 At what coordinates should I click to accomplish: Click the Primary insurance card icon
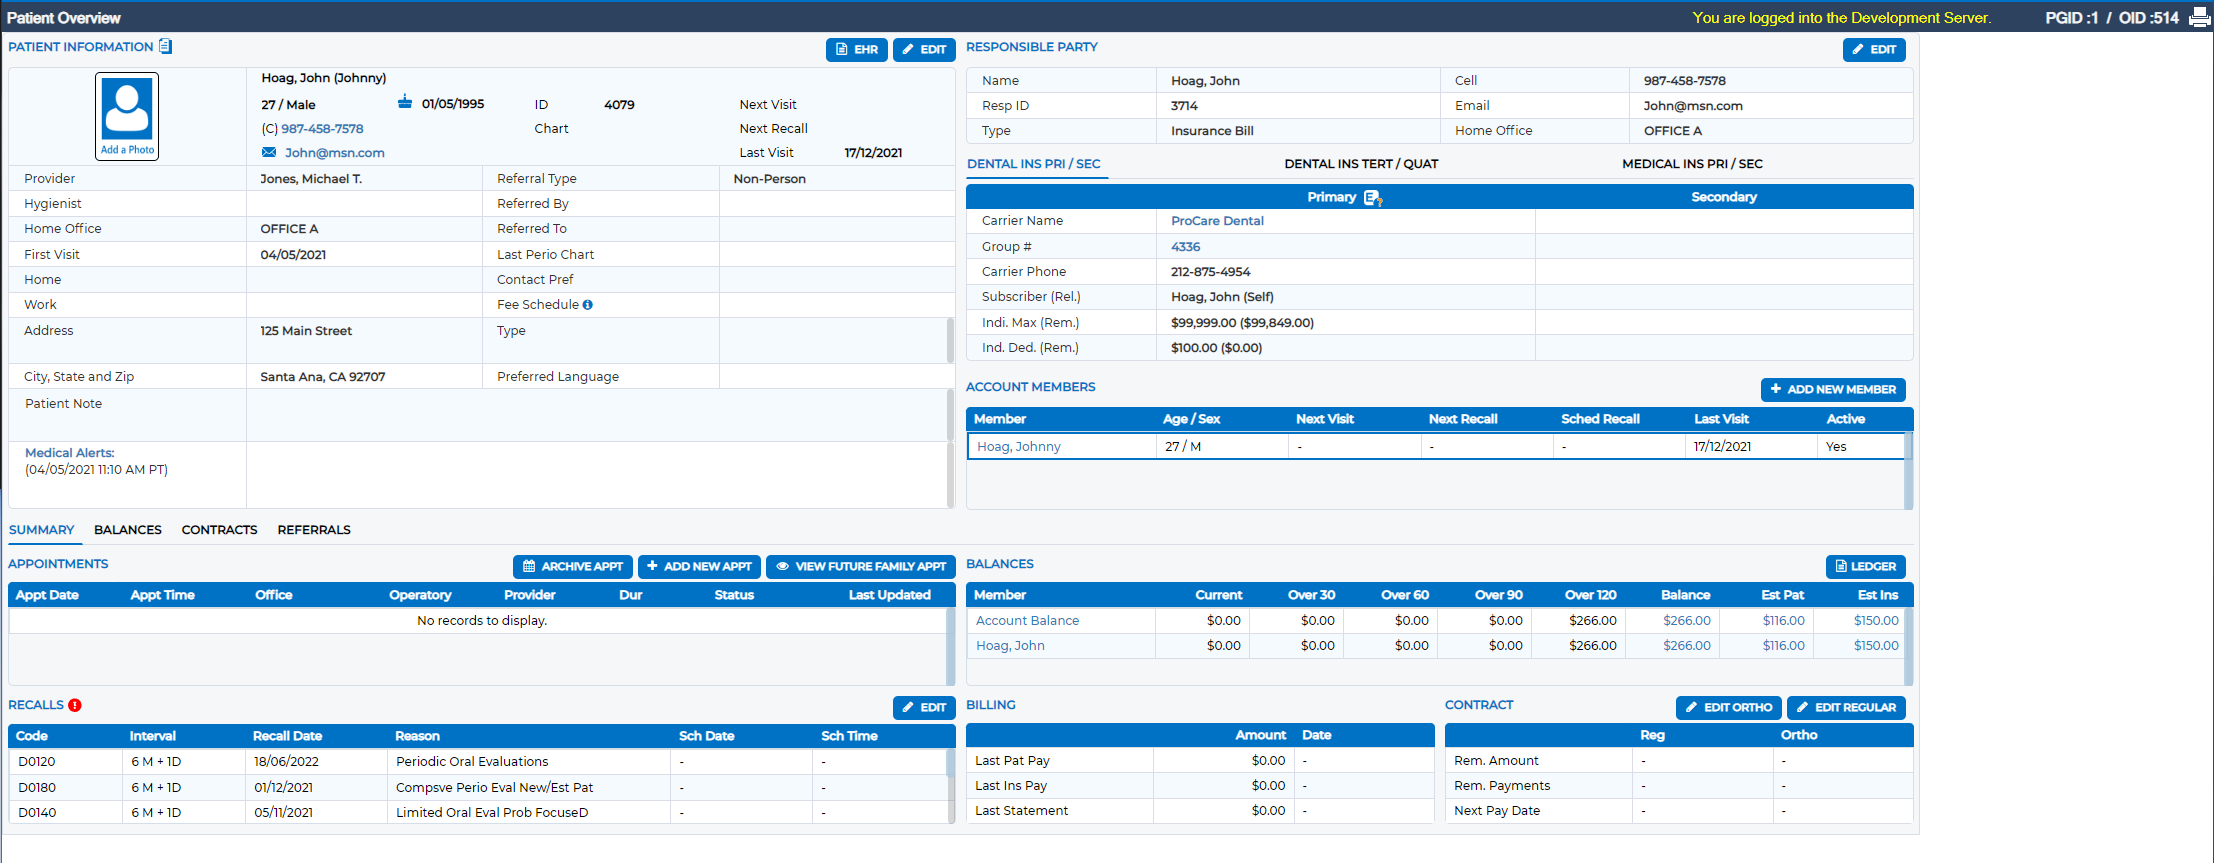1373,198
